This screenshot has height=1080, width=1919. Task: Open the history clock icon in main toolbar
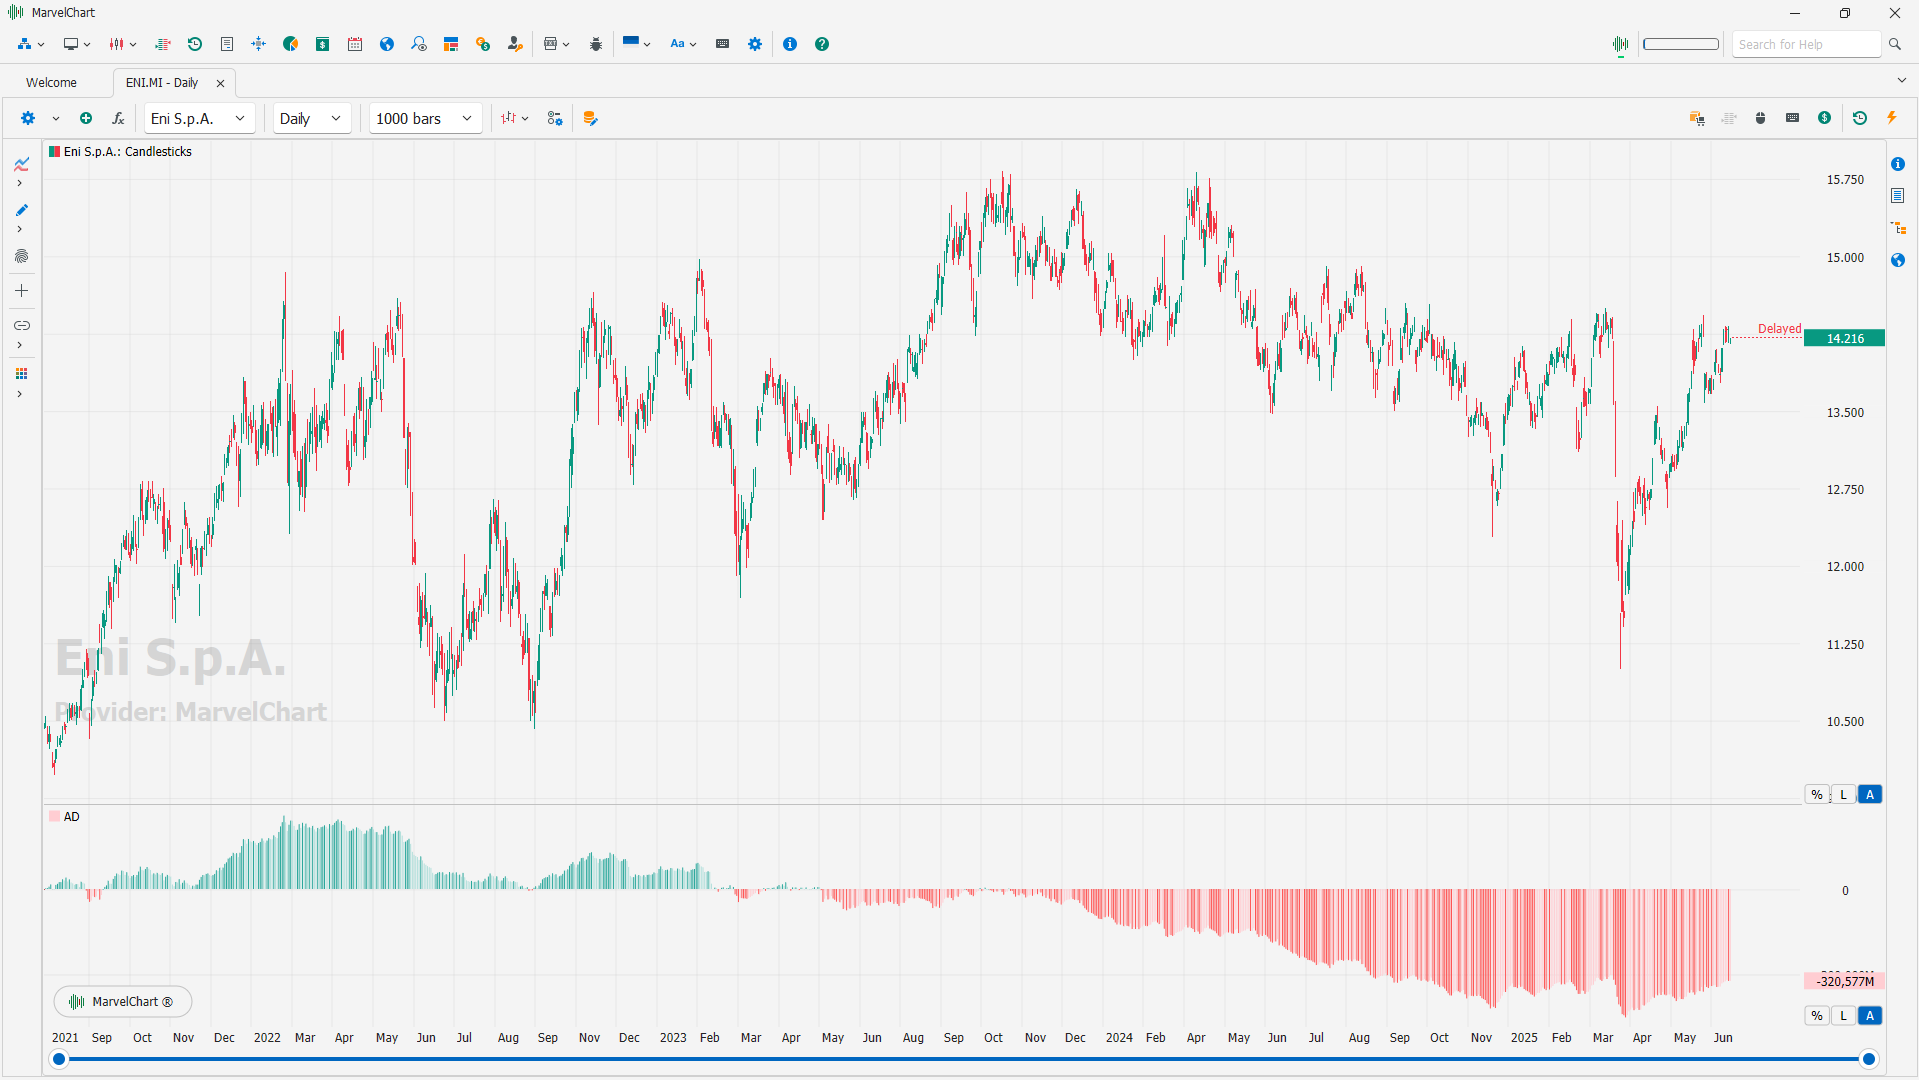click(195, 44)
